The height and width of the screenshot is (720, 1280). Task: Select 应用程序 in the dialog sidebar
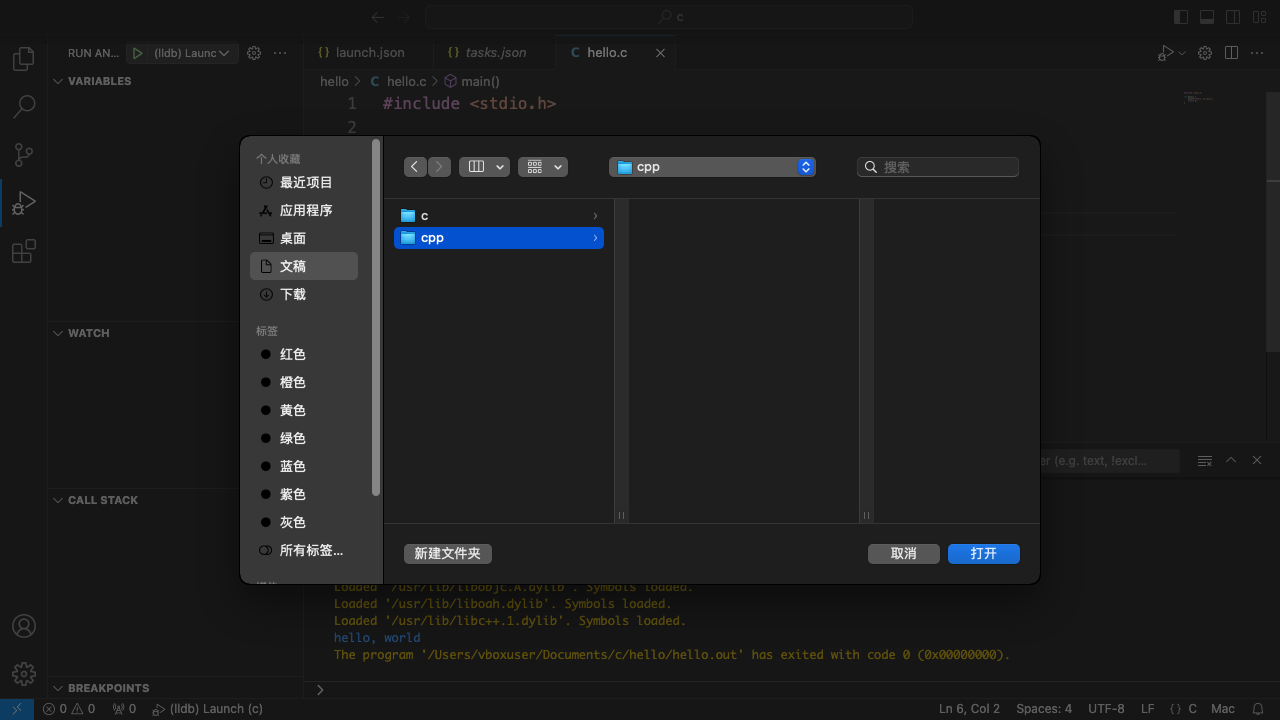[x=304, y=210]
